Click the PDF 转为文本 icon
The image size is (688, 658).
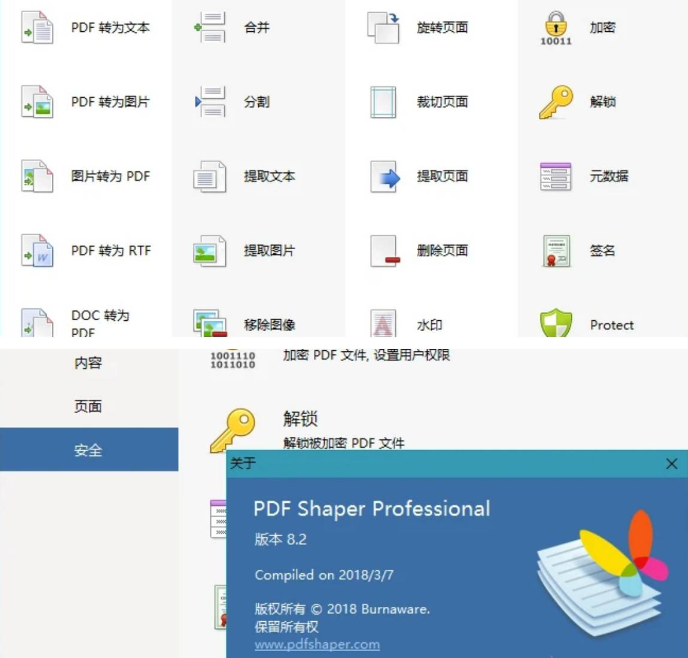click(x=37, y=28)
